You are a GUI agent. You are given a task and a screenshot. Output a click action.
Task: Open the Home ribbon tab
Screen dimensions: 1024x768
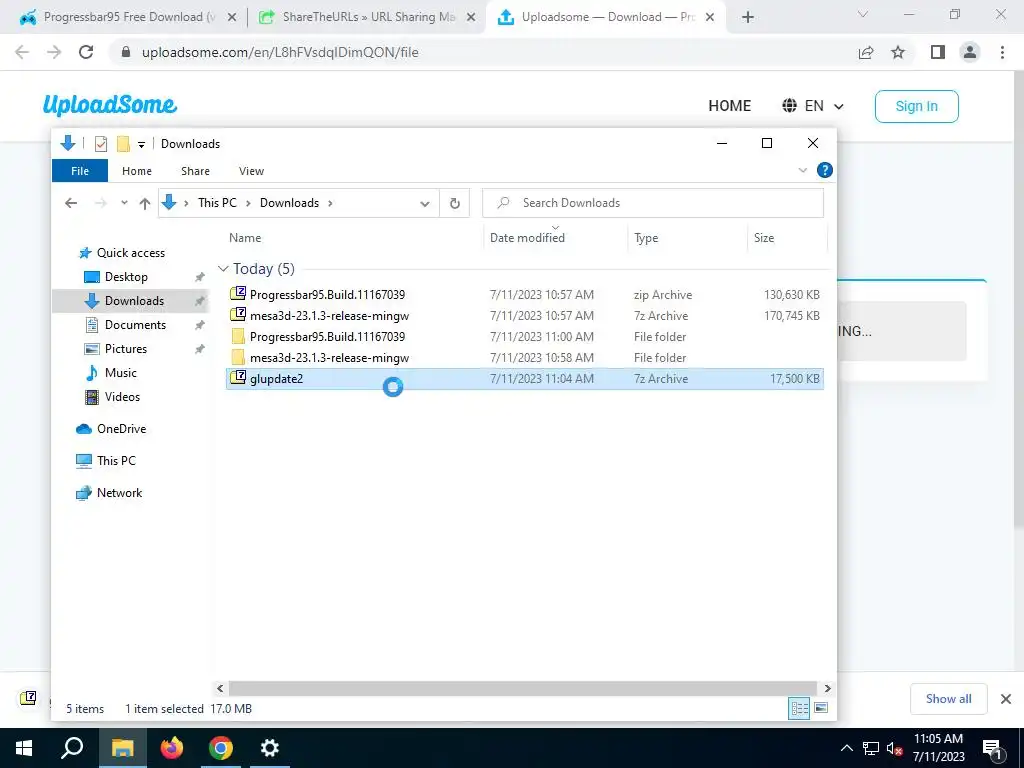136,171
